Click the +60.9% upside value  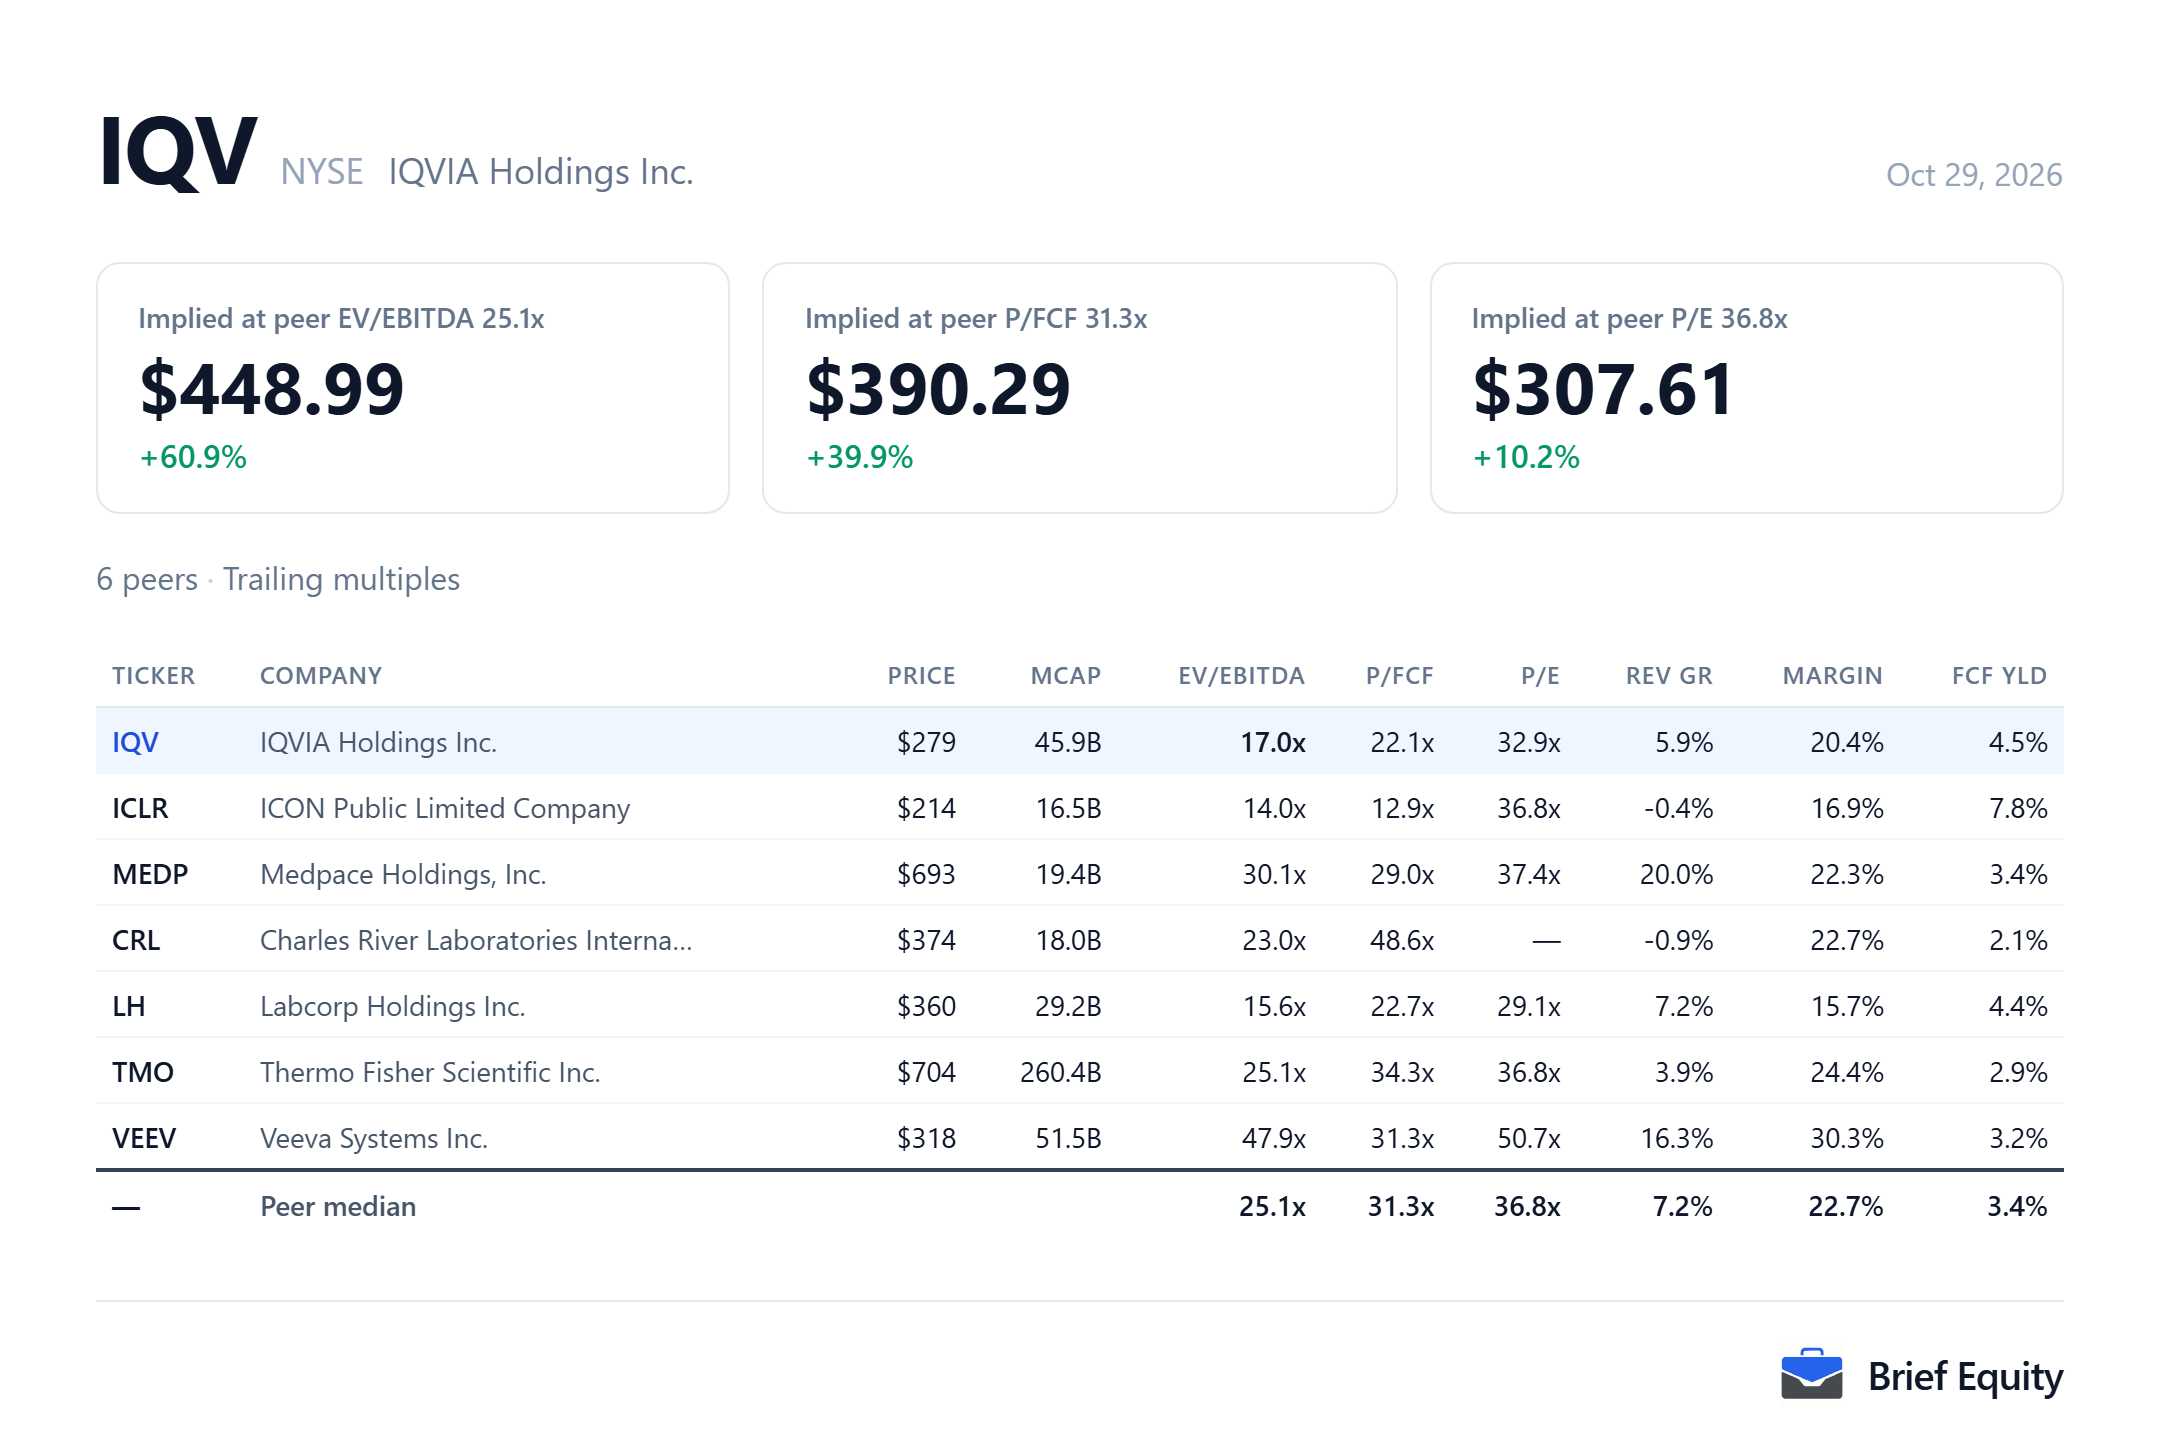[x=193, y=457]
